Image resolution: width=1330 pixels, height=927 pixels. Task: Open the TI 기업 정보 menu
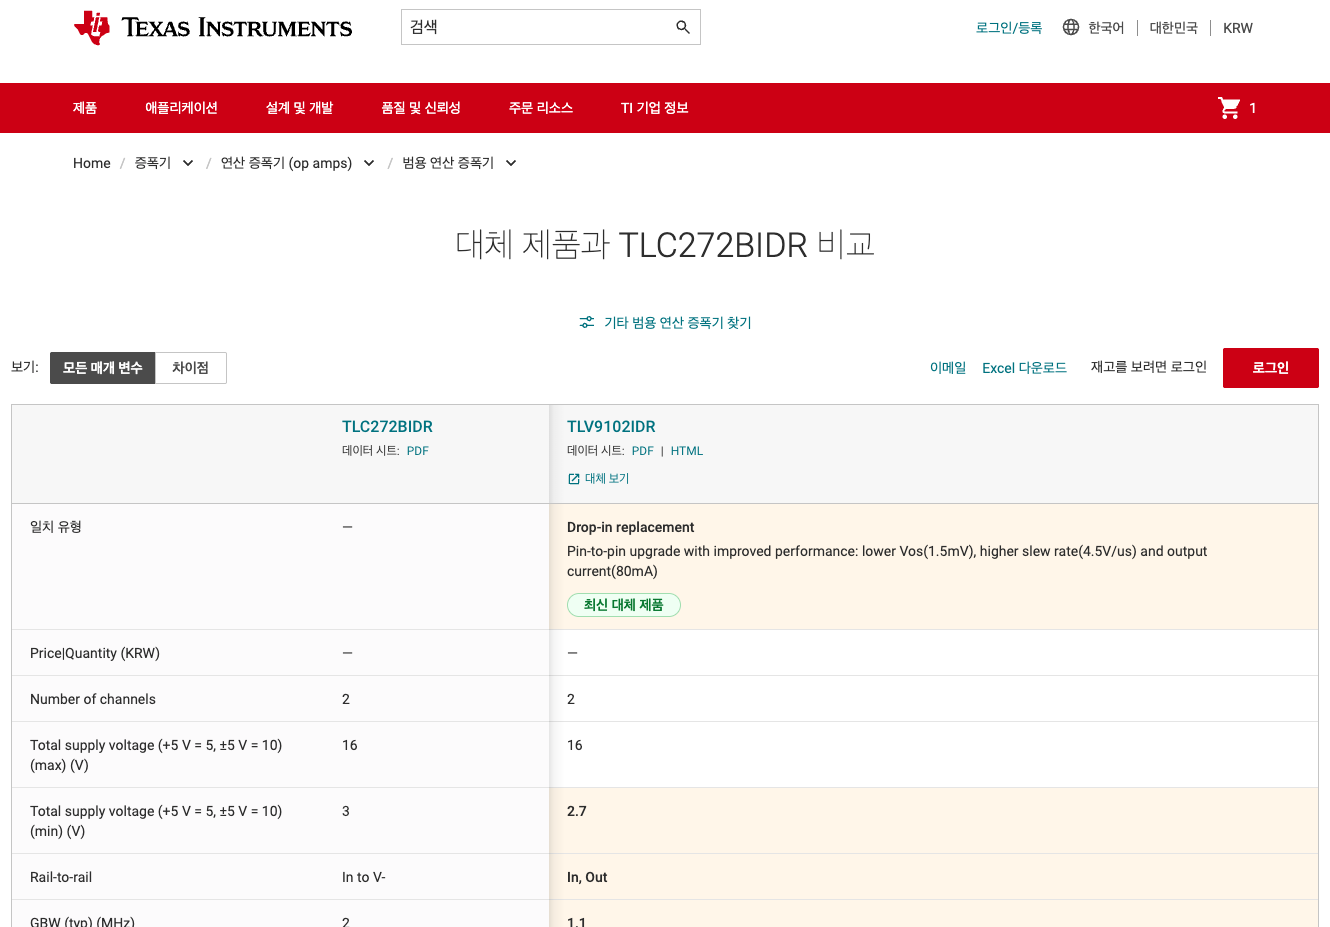point(655,108)
